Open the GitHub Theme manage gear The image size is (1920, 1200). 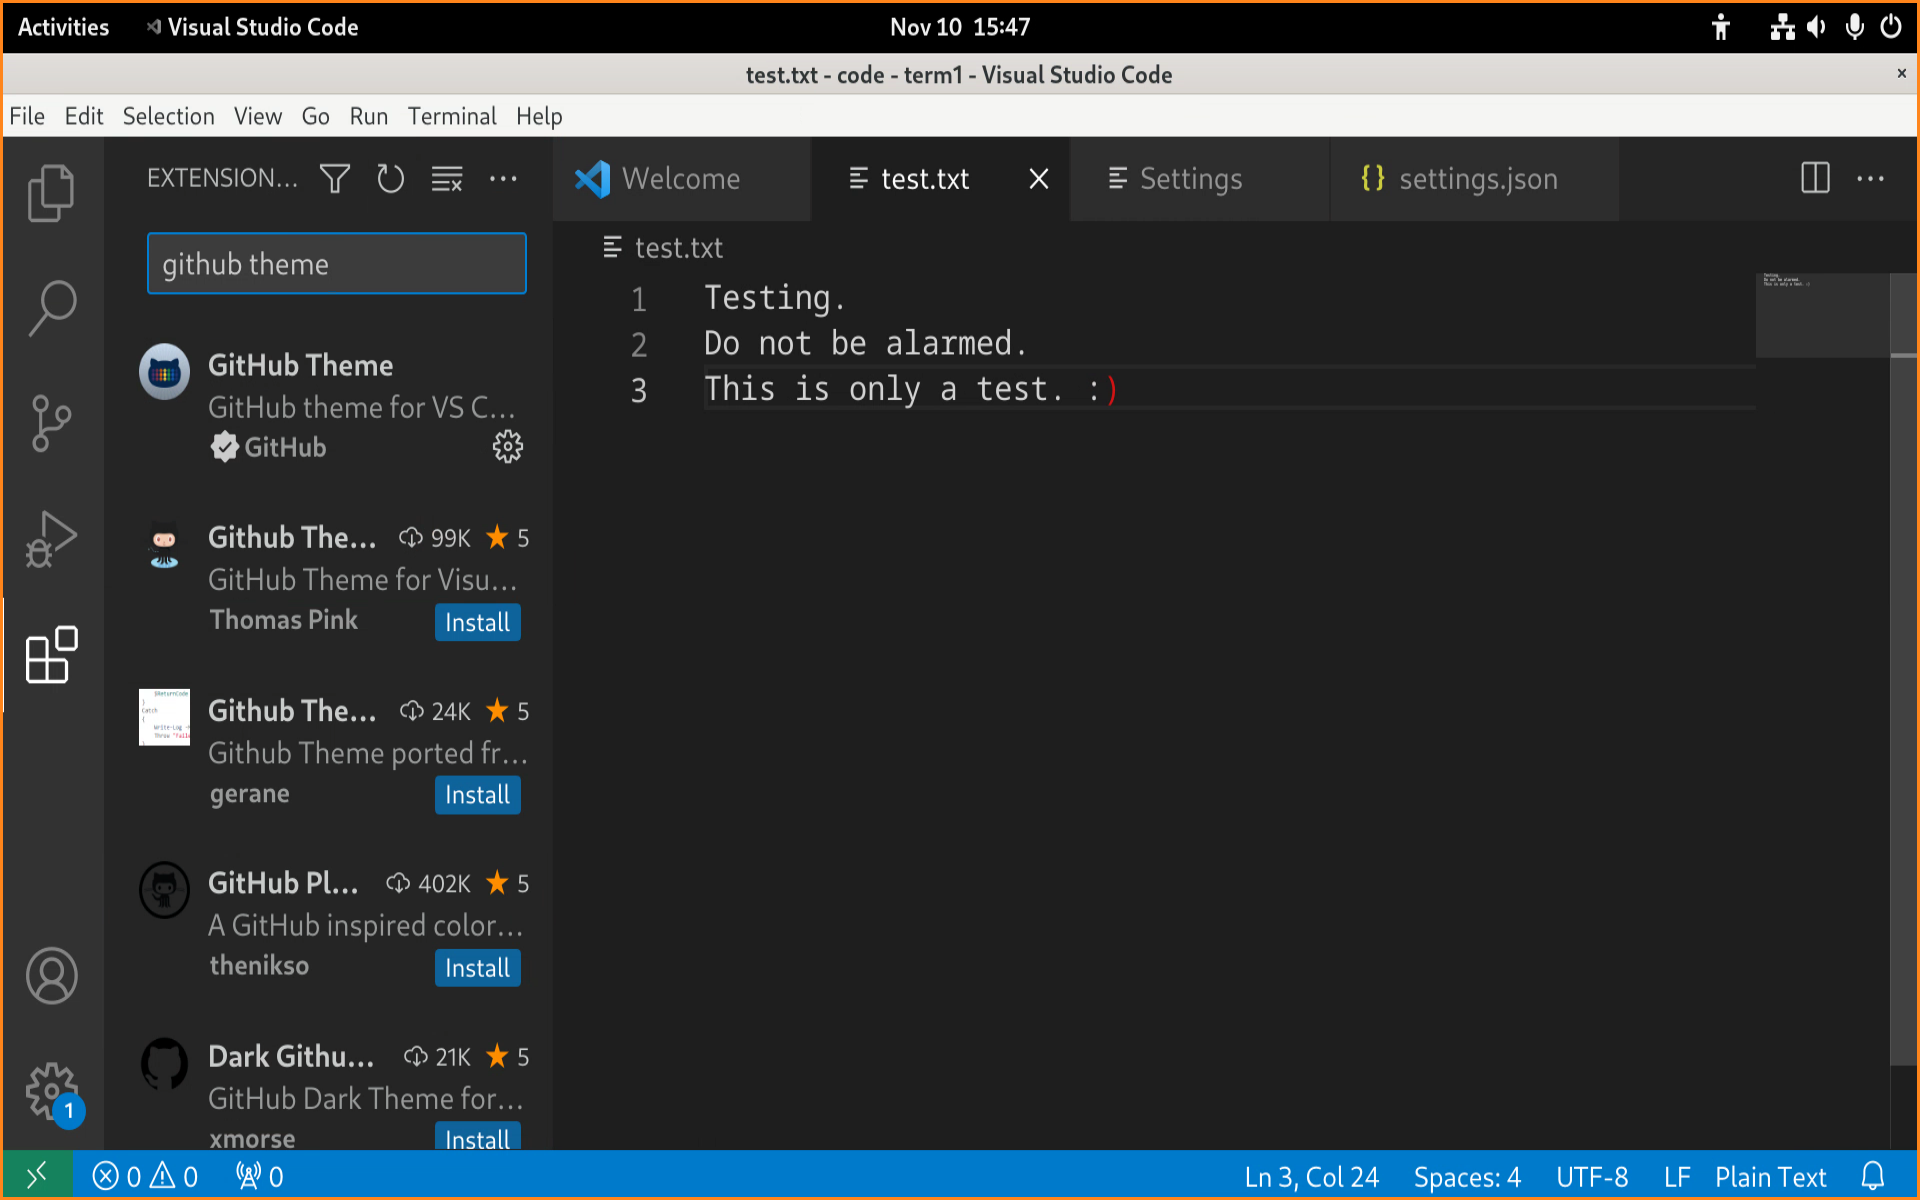click(508, 447)
